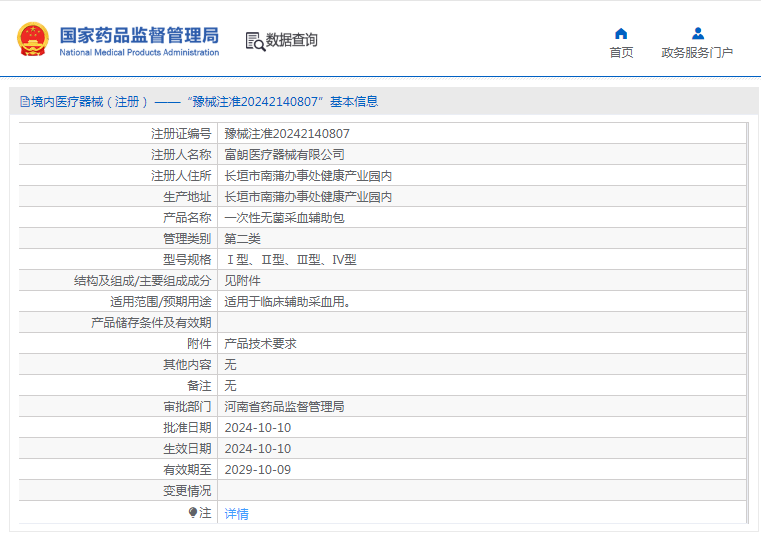Image resolution: width=761 pixels, height=541 pixels.
Task: Click the 有效期至 label
Action: (x=187, y=470)
